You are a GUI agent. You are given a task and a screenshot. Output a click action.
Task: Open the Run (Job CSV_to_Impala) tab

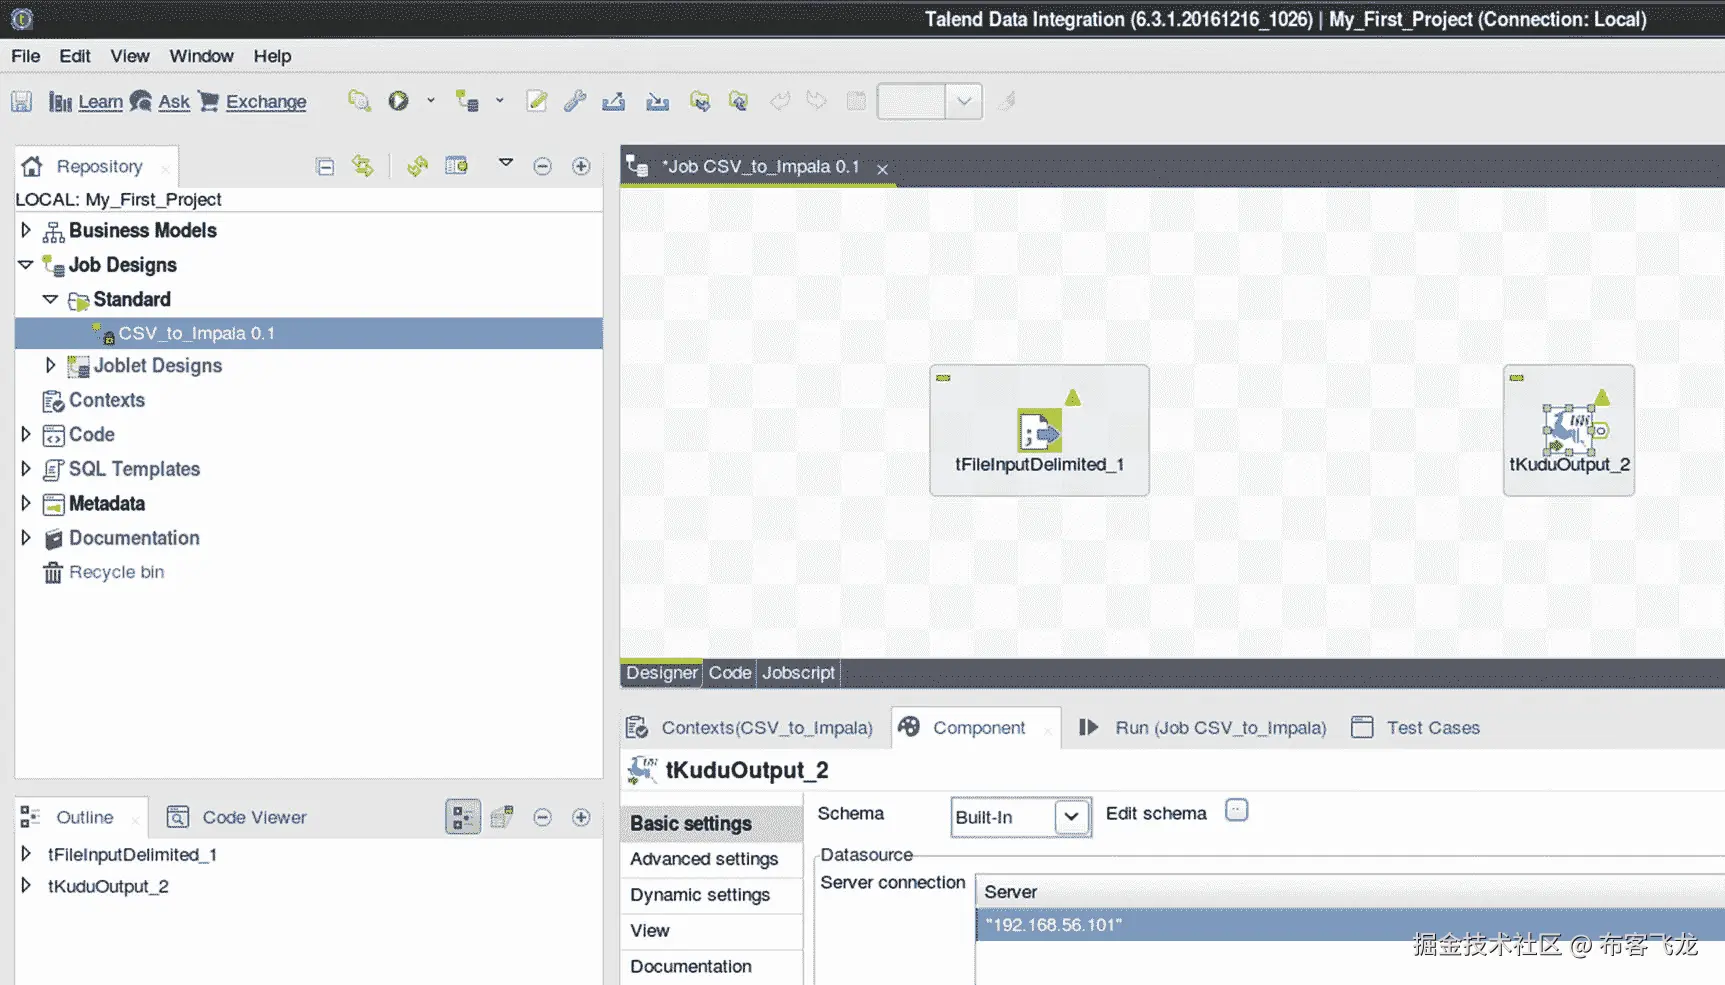point(1203,728)
